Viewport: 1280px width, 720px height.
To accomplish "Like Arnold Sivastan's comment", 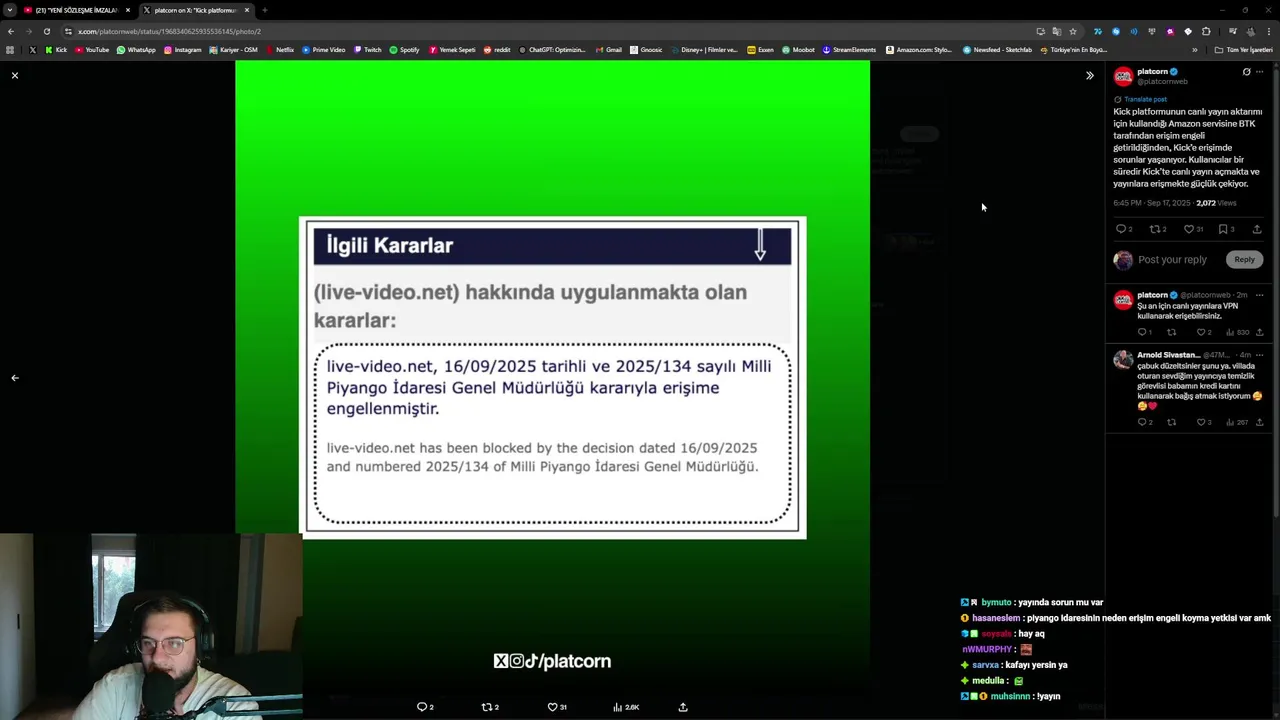I will [1201, 422].
